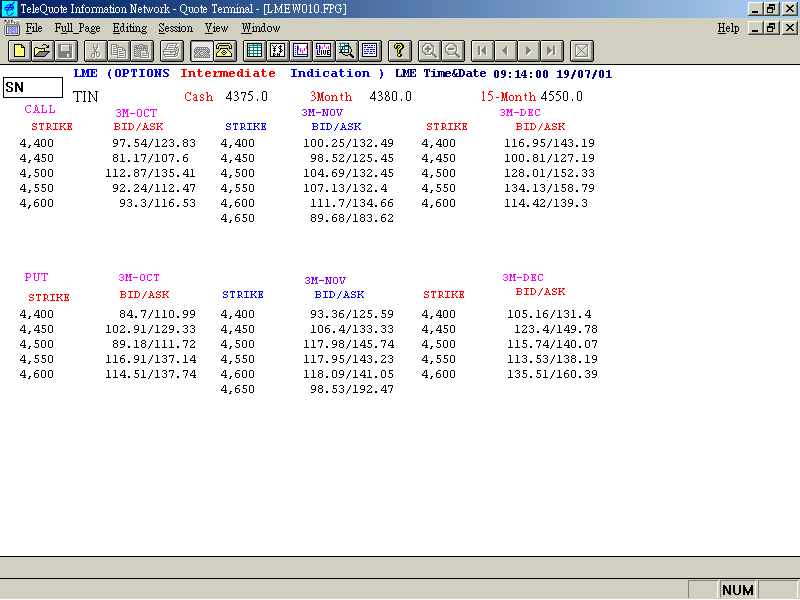Open the Session menu

pos(176,28)
